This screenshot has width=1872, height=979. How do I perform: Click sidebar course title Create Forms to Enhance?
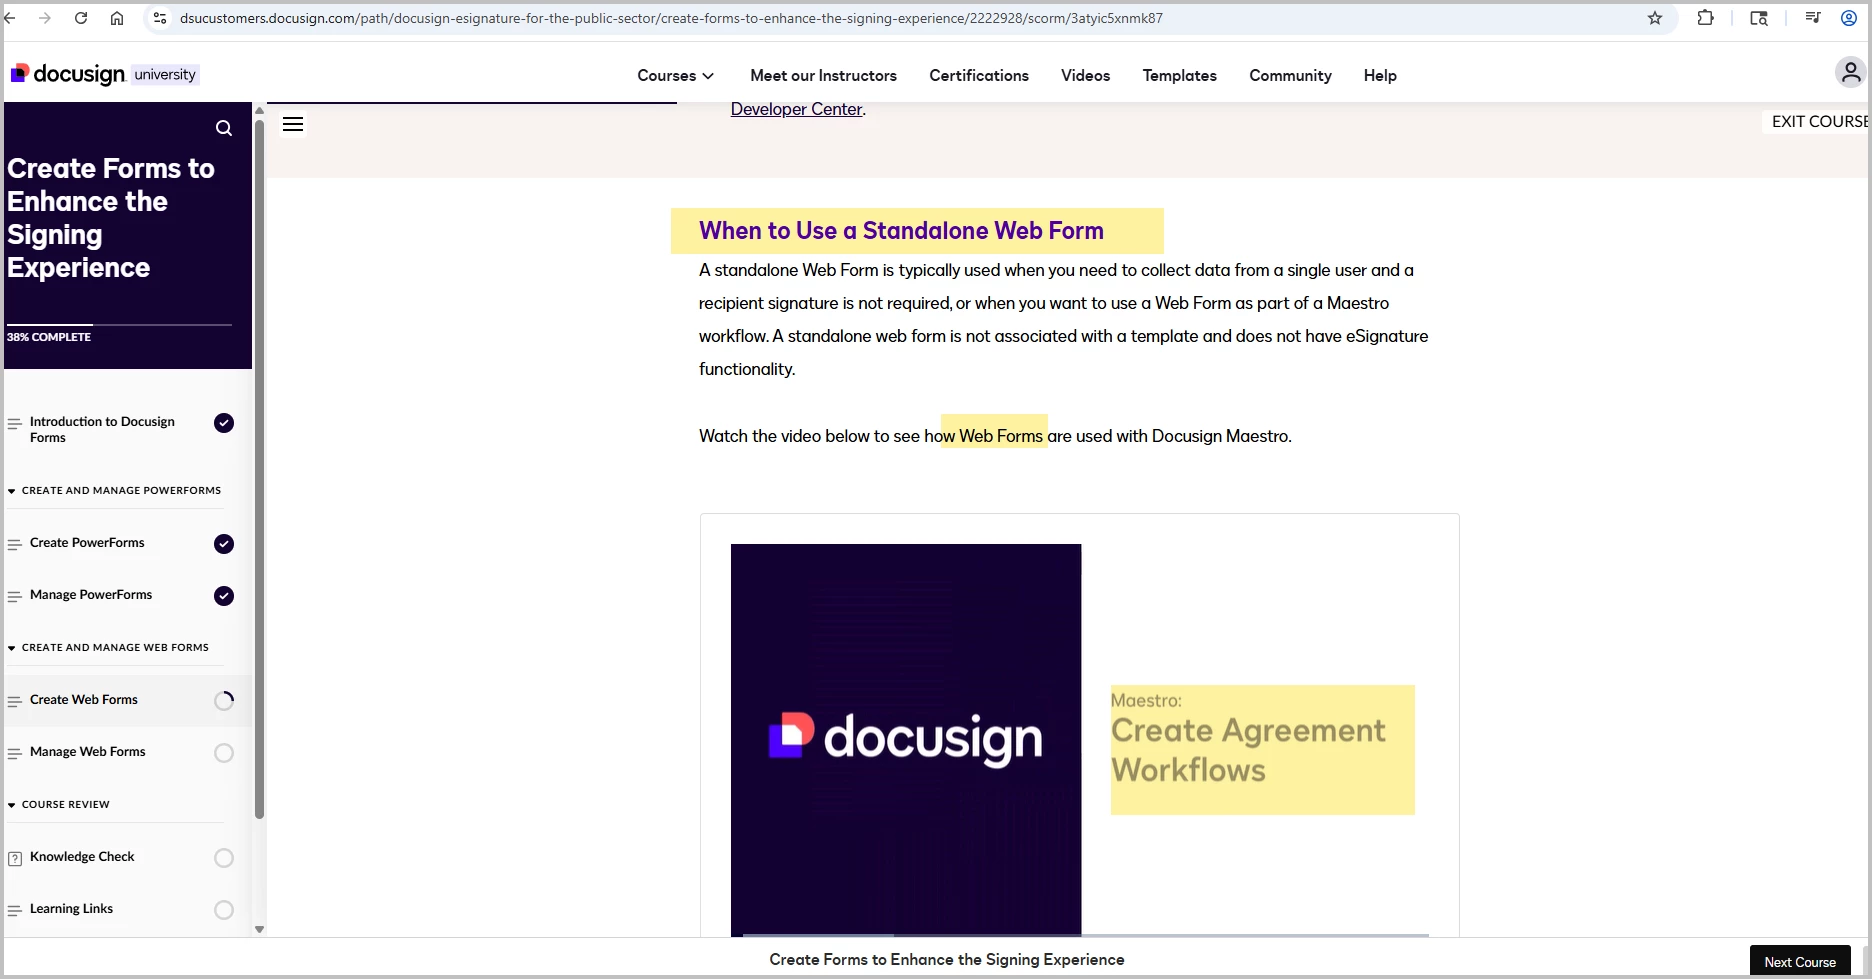pos(110,218)
